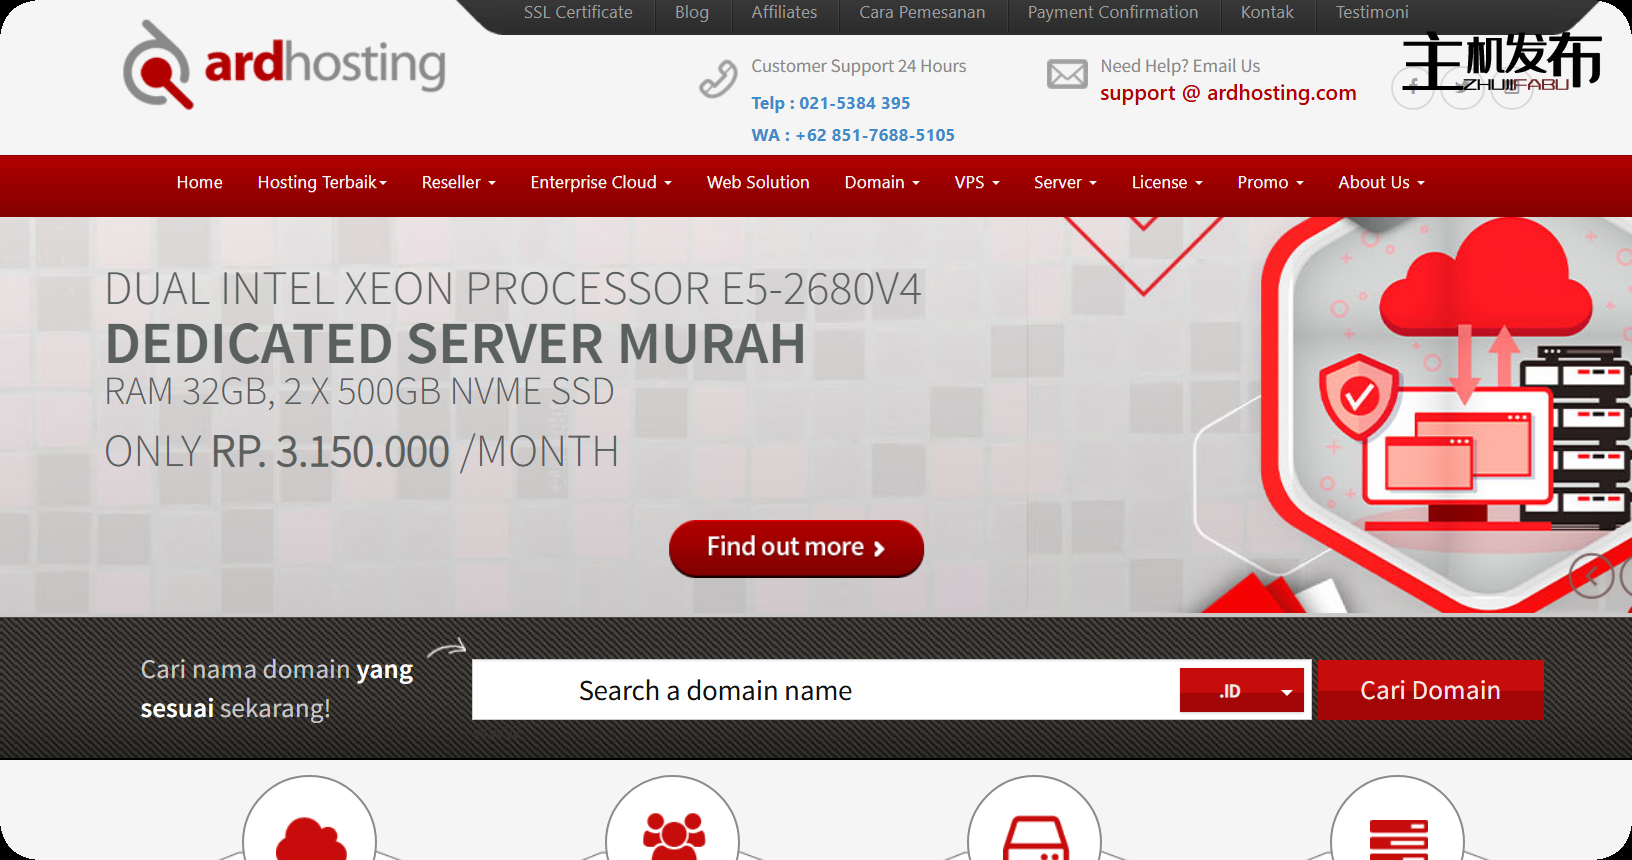Open the VPS dropdown menu

click(x=976, y=183)
